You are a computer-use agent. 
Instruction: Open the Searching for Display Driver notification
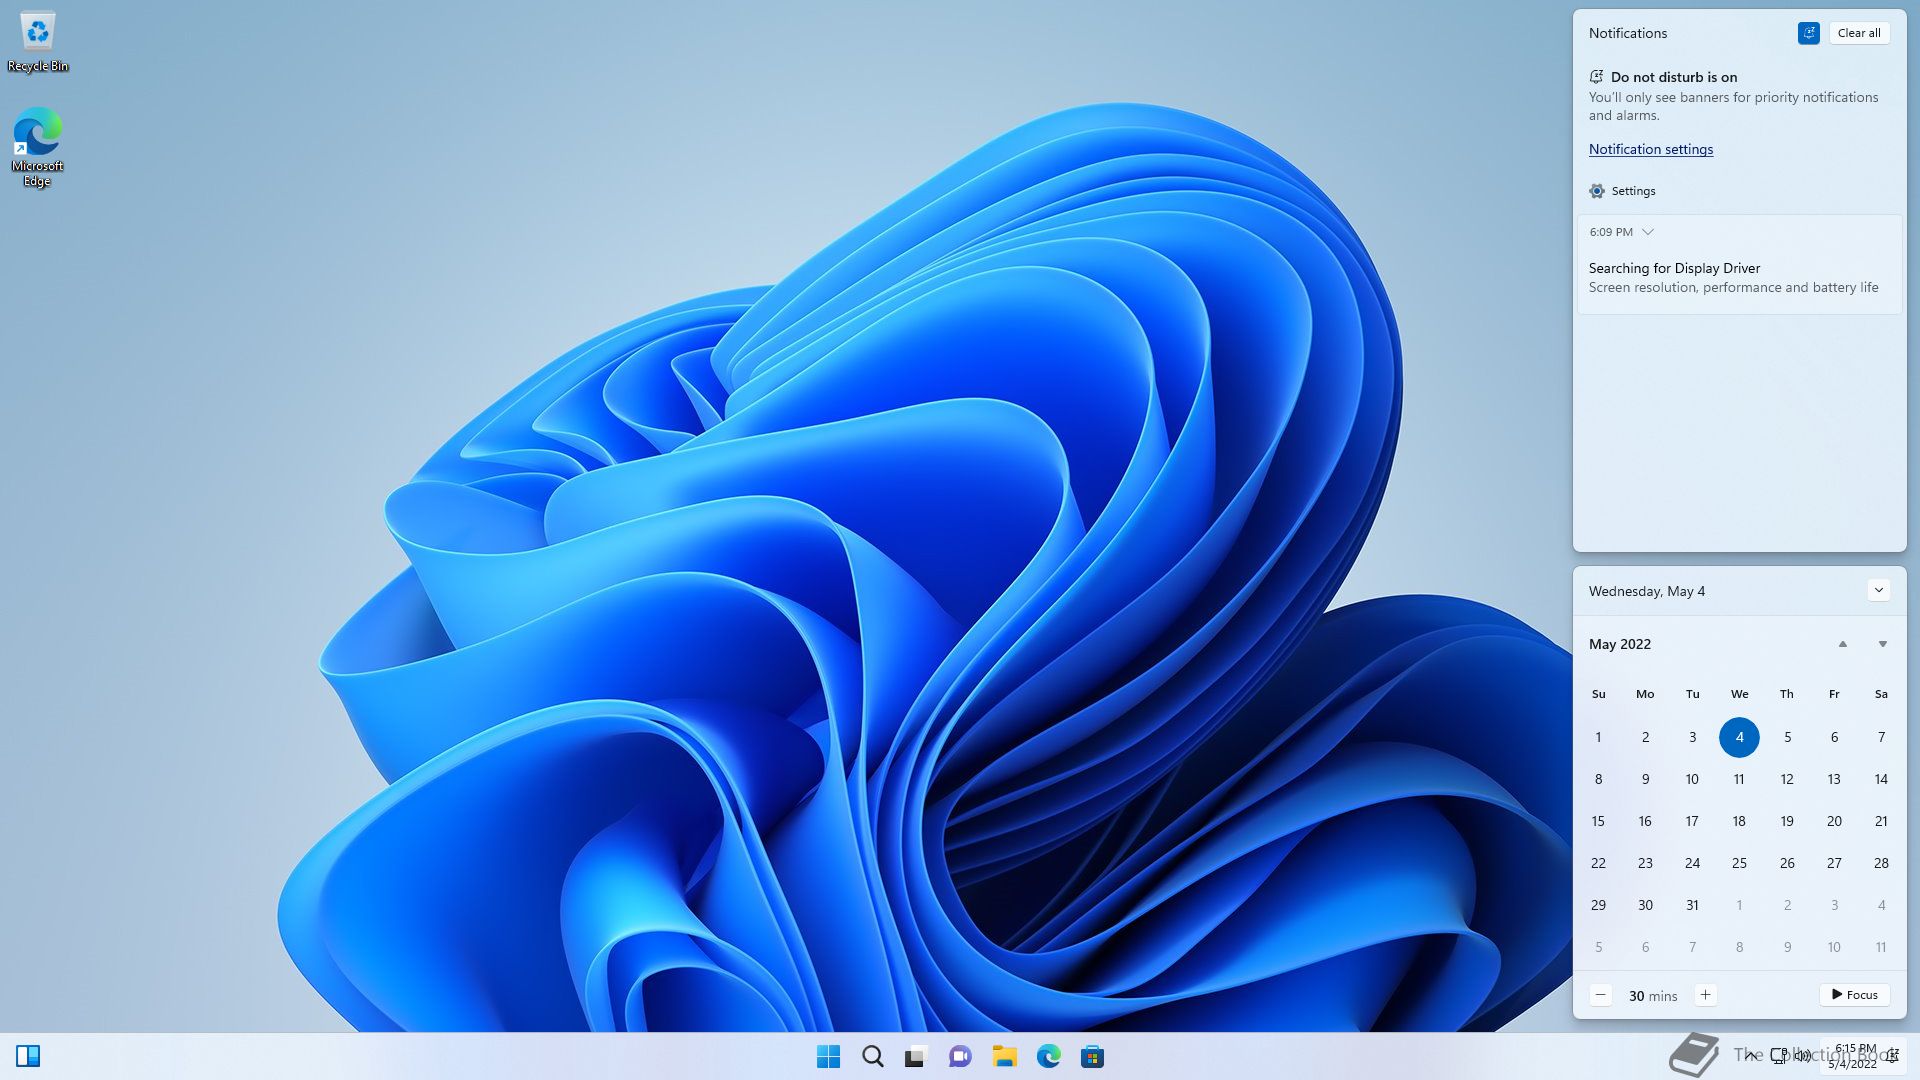pos(1739,265)
